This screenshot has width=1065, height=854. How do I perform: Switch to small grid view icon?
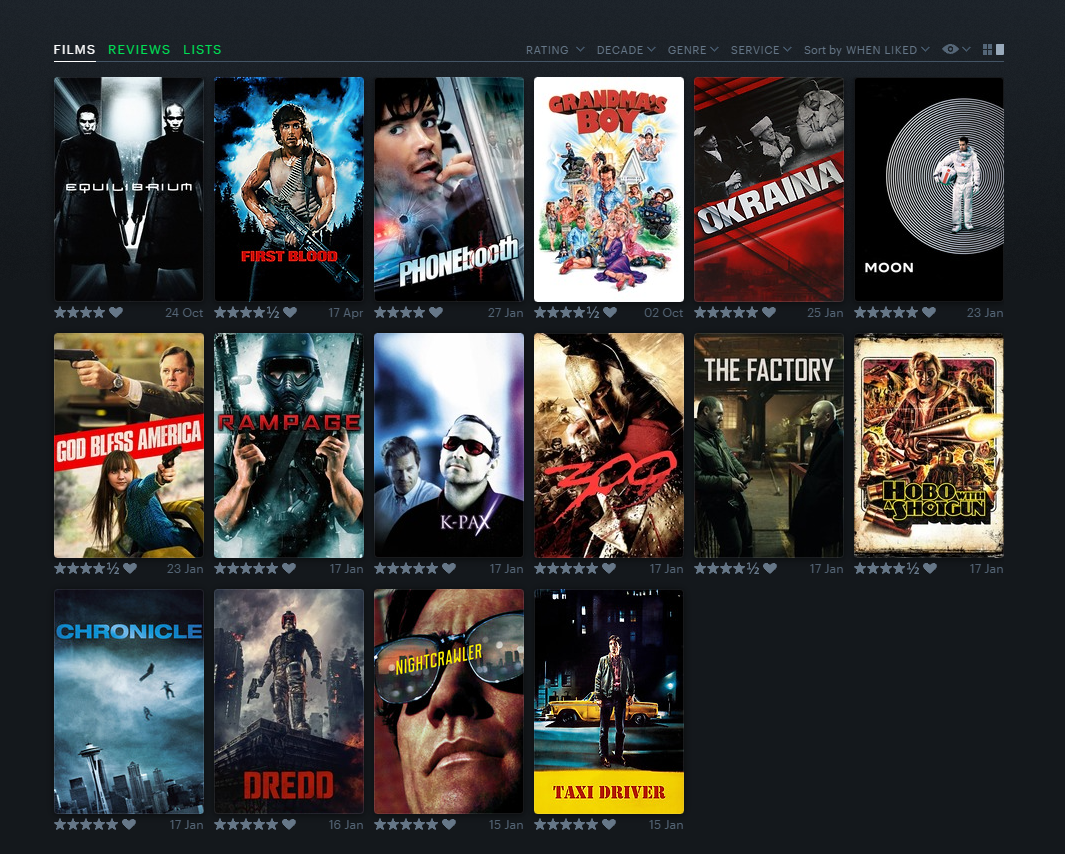point(988,50)
